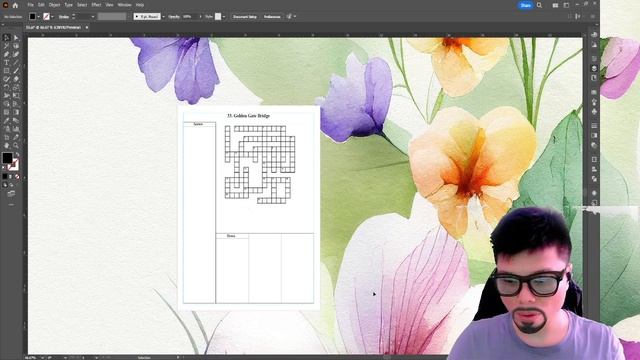Pick the Symbol Sprayer tool
640x360 pixels.
[x=7, y=129]
